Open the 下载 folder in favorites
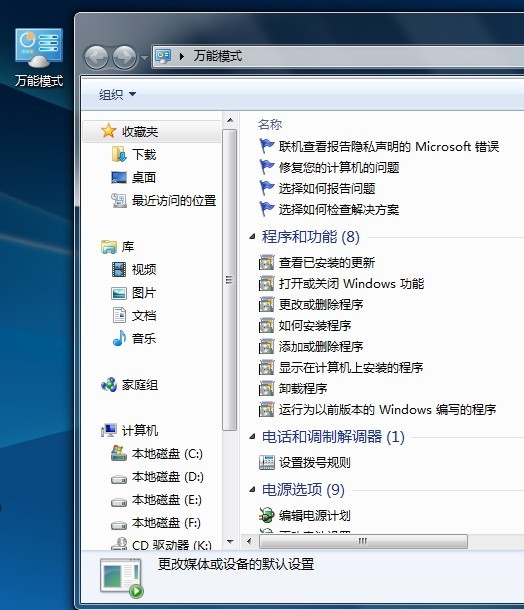This screenshot has width=524, height=610. point(144,154)
